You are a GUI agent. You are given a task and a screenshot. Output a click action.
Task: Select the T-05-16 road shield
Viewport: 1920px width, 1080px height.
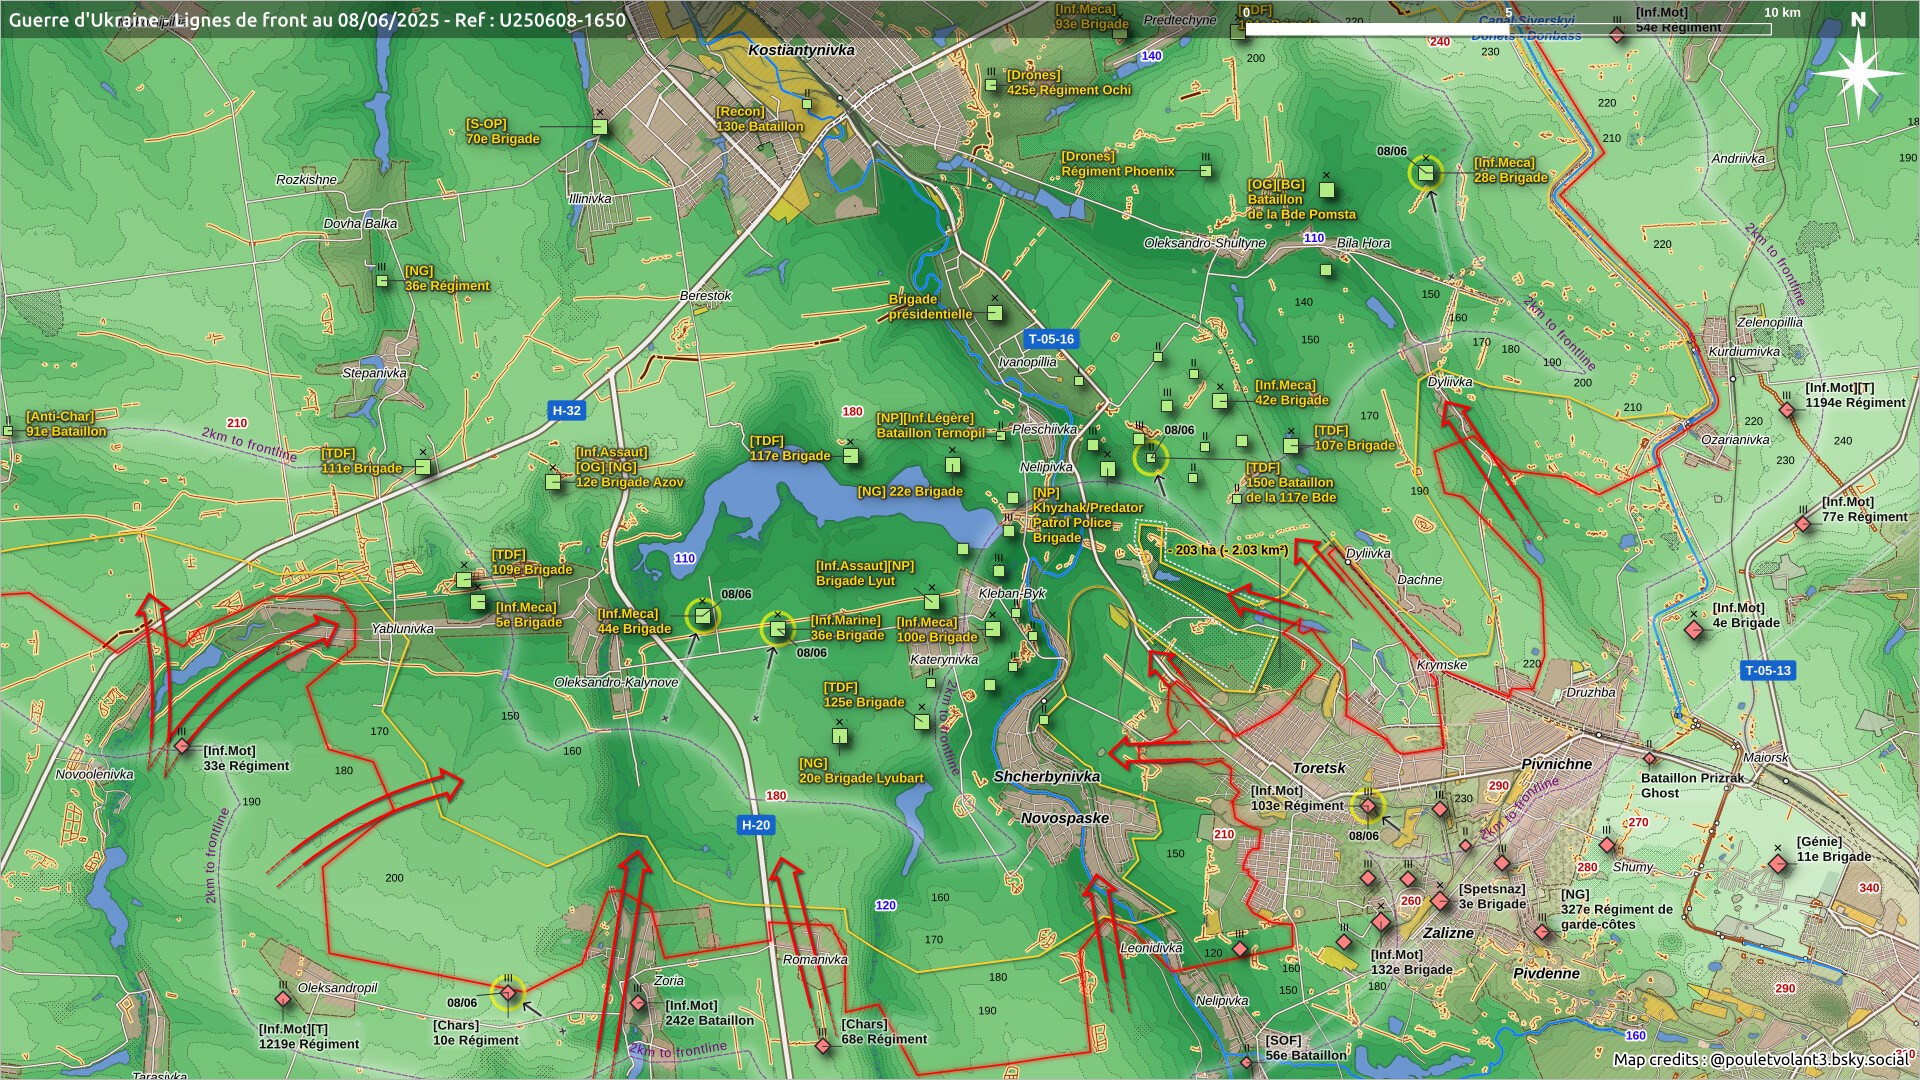pyautogui.click(x=1051, y=339)
